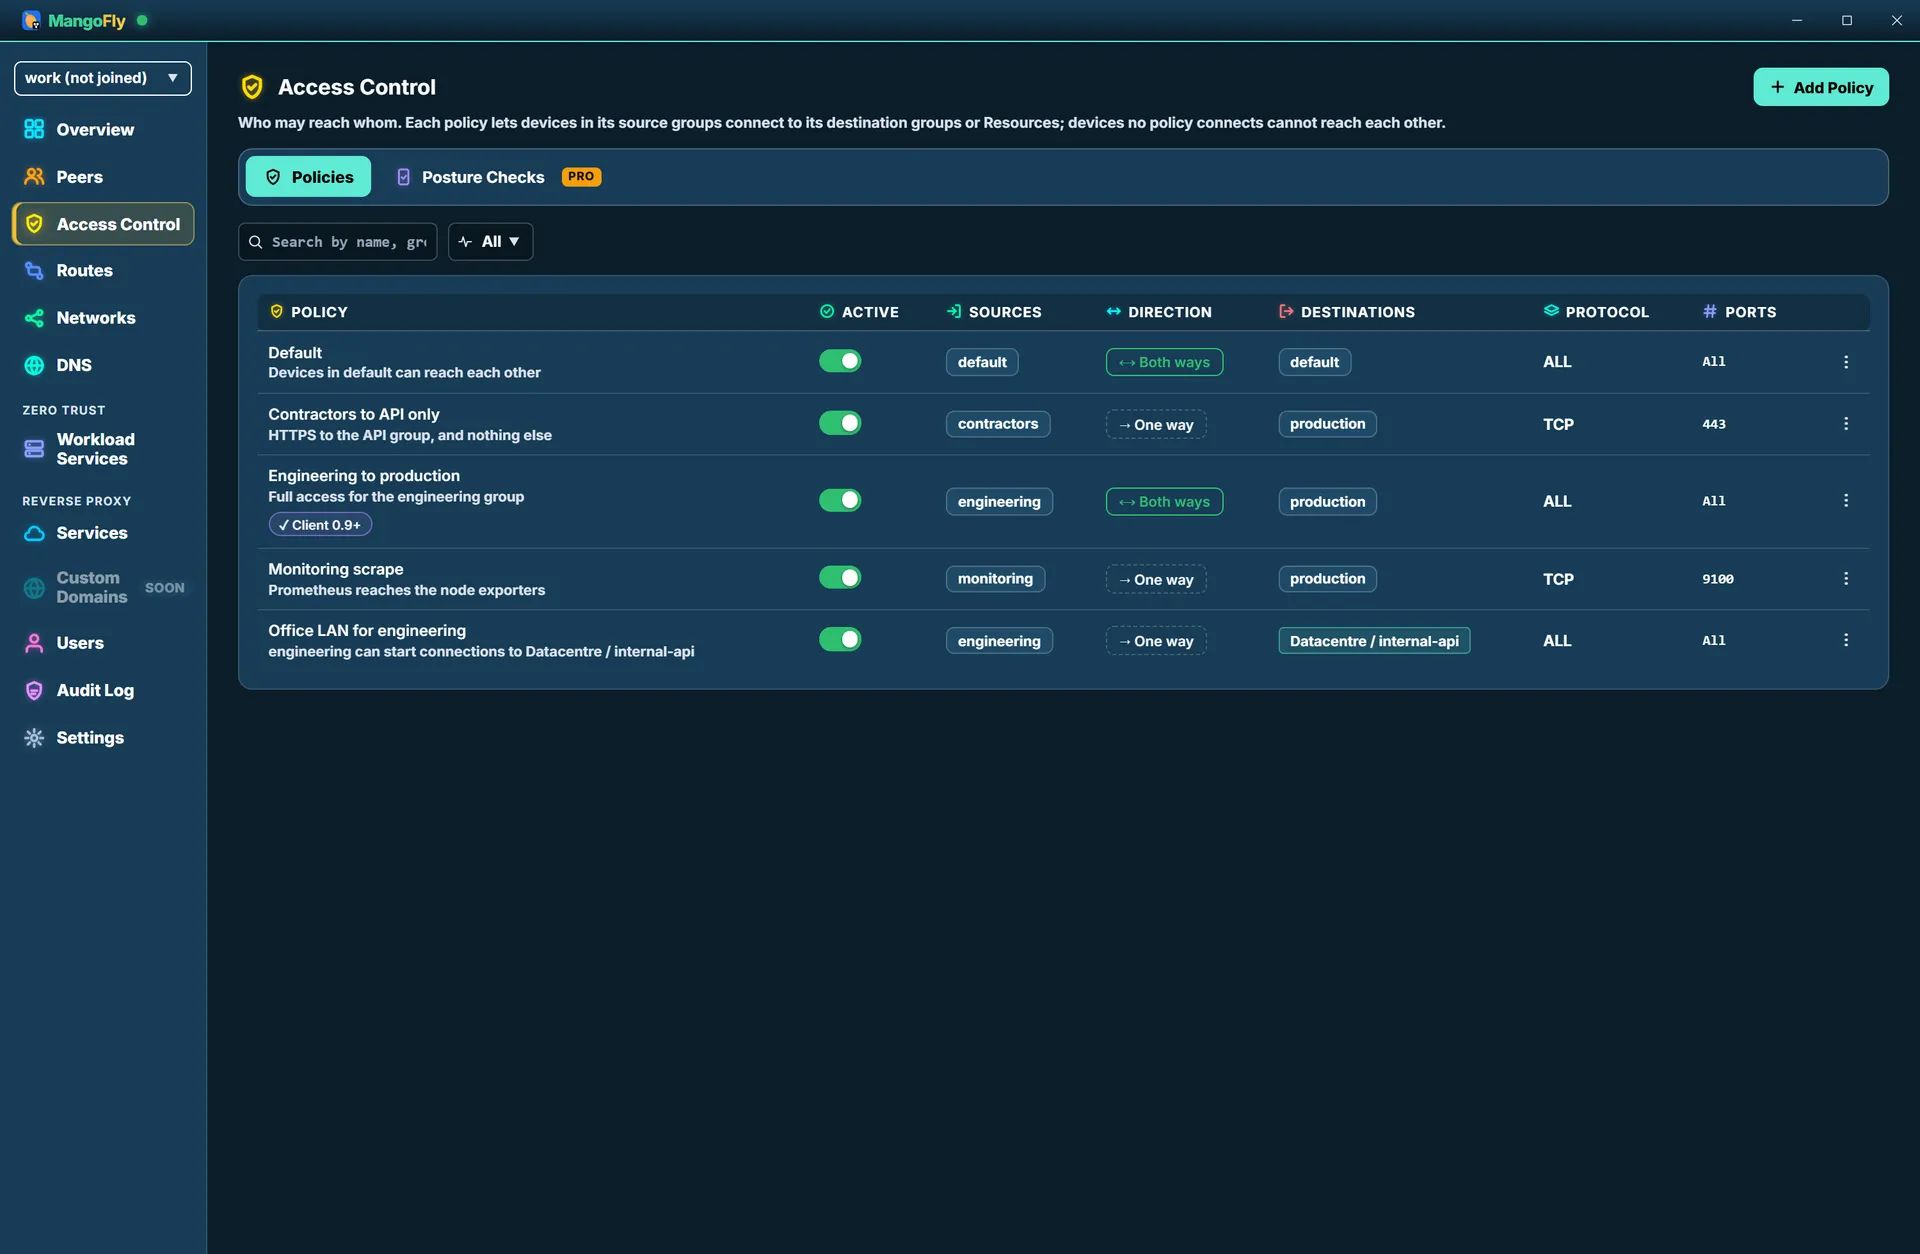Screen dimensions: 1920x1254
Task: Open more options for Office LAN for engineering
Action: click(x=1846, y=640)
